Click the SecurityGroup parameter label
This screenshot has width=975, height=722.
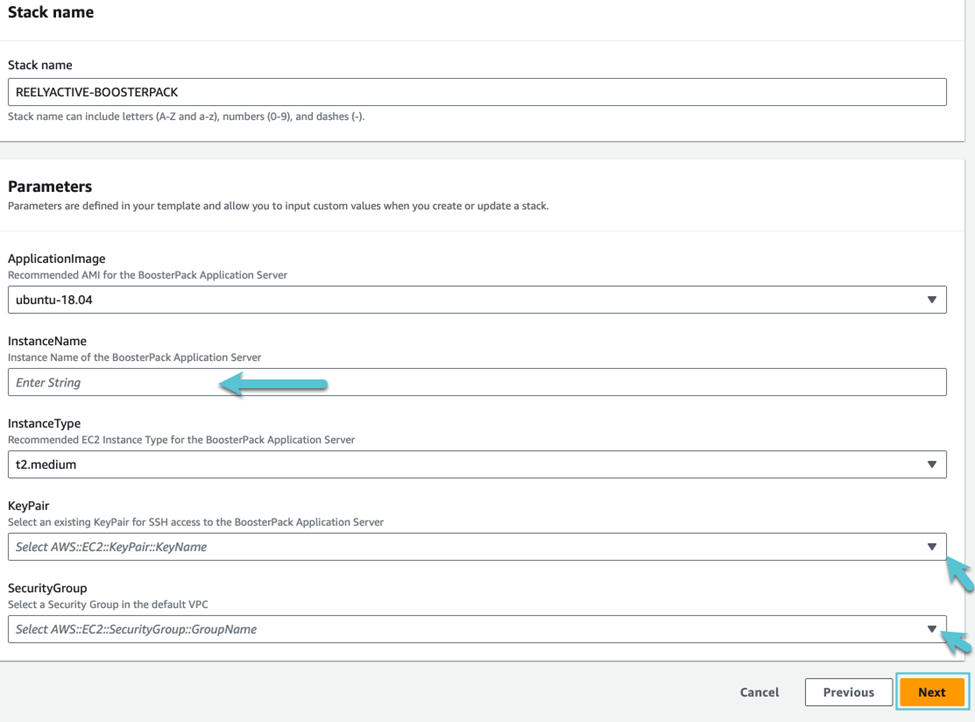(47, 588)
